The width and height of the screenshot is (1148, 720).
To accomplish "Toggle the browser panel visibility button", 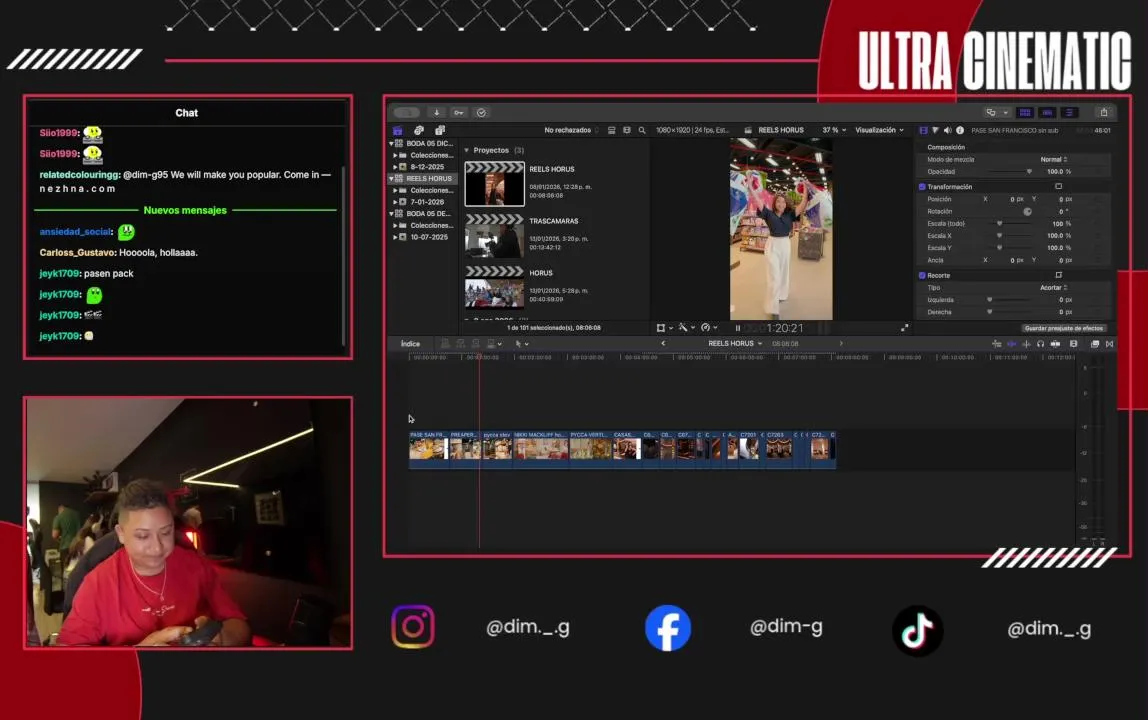I will coord(1025,113).
